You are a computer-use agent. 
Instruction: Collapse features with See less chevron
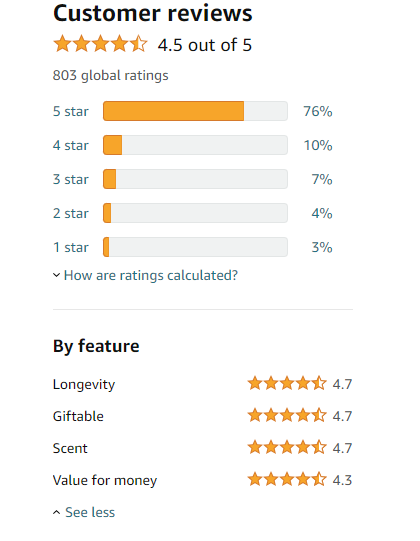[57, 512]
